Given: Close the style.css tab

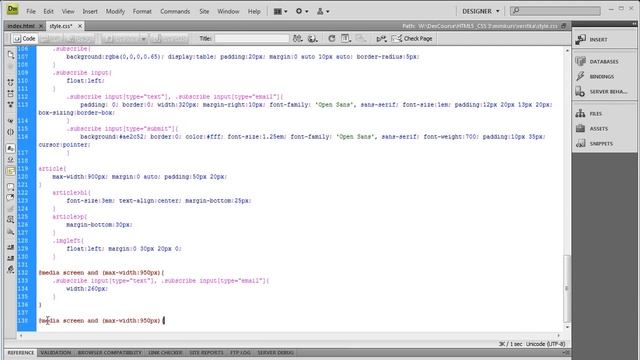Looking at the screenshot, I should coord(80,26).
